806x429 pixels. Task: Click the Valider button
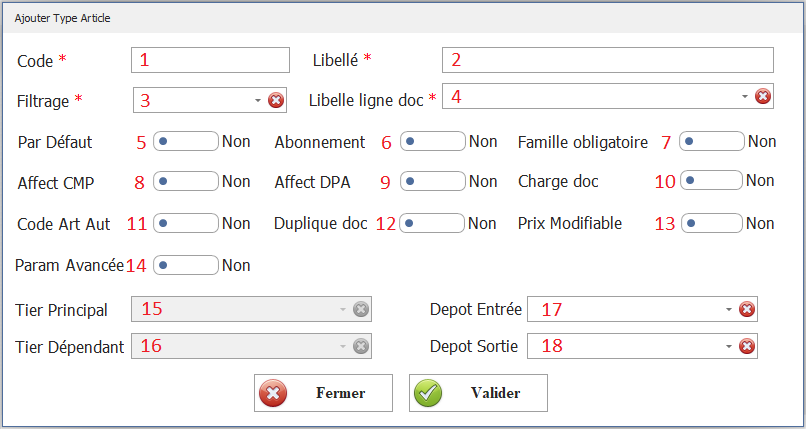[x=478, y=393]
